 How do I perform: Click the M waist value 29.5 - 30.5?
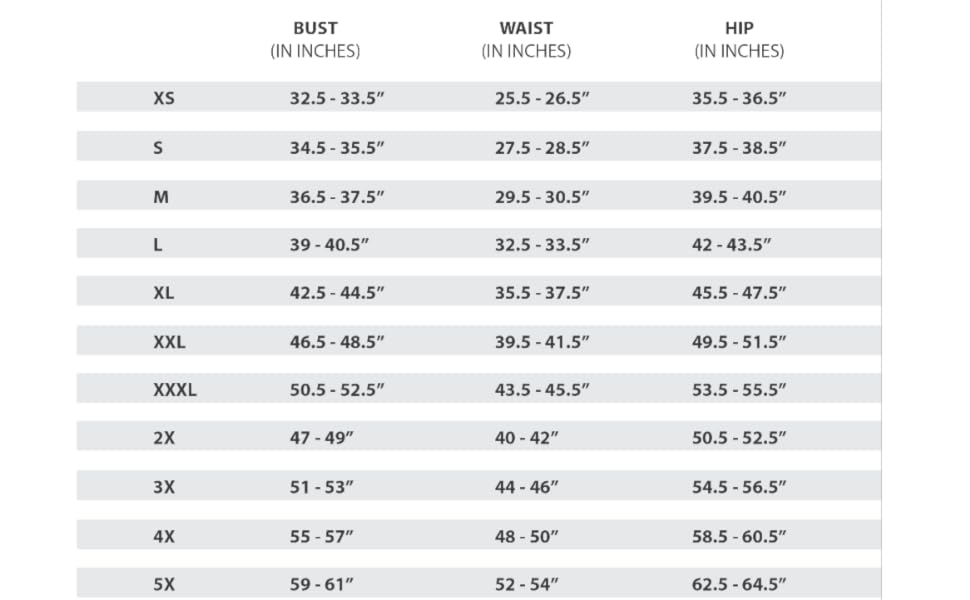pos(542,197)
